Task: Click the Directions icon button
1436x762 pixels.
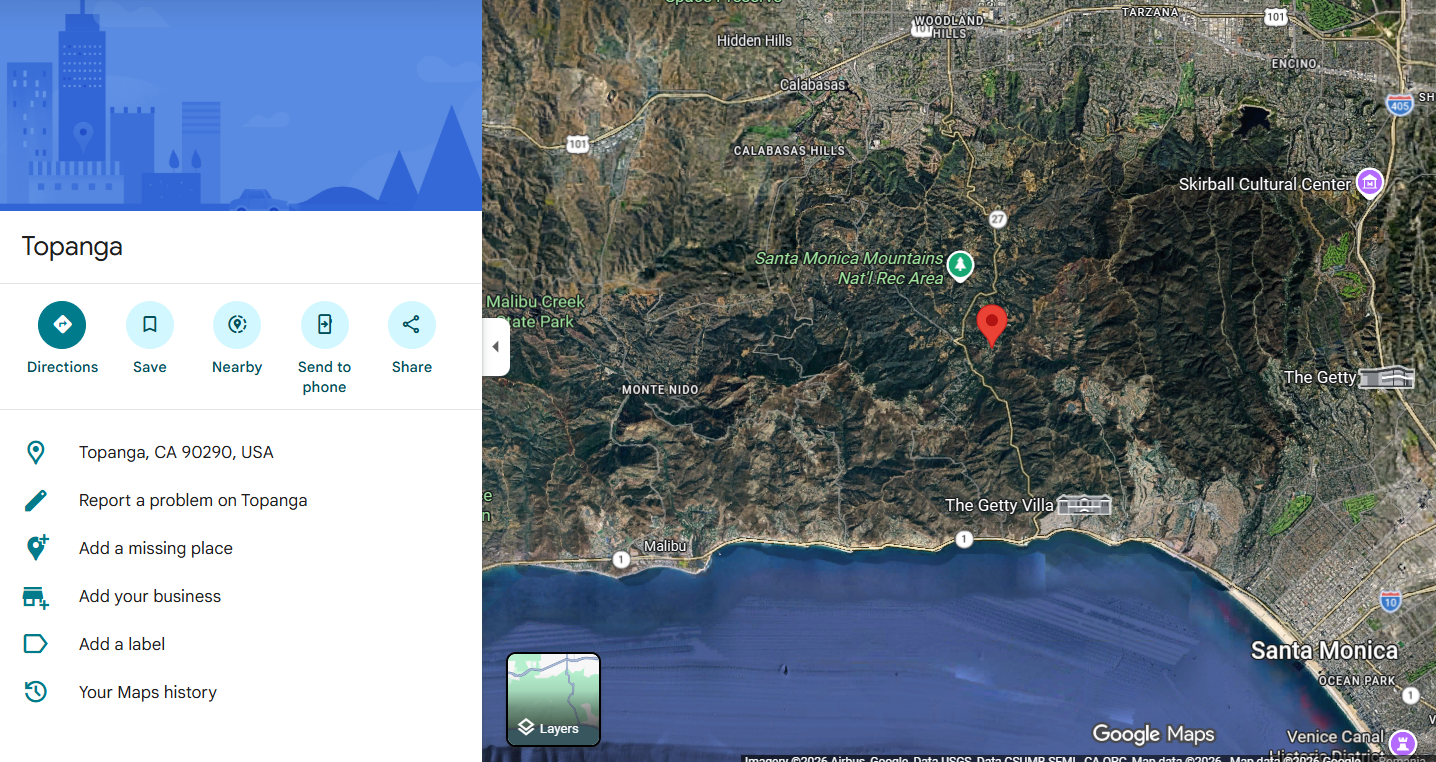Action: 62,325
